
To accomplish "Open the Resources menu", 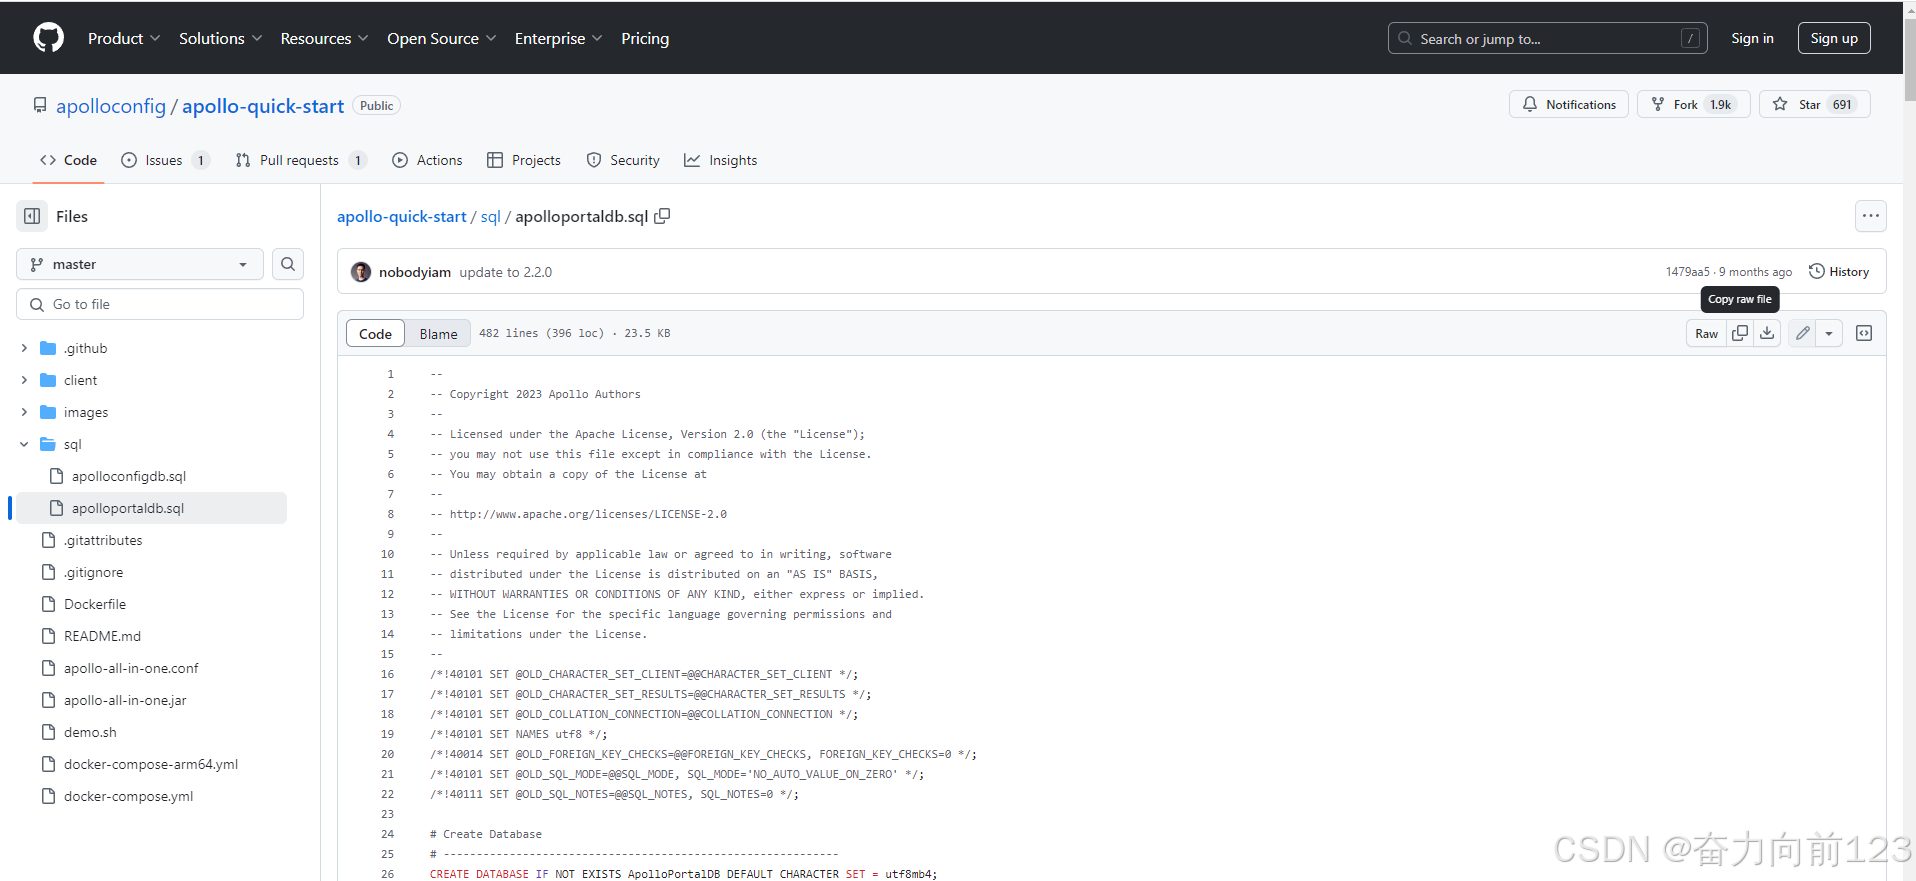I will tap(324, 38).
